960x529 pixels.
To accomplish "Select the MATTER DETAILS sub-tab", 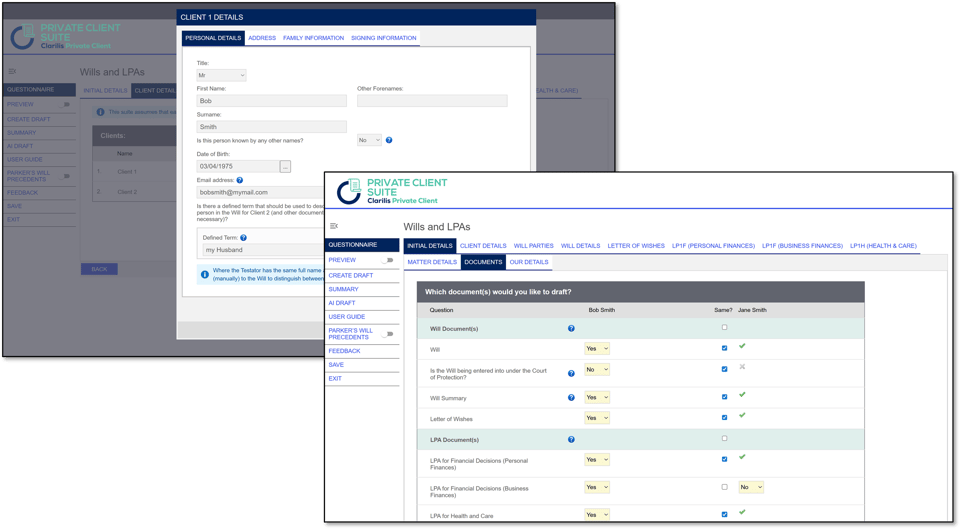I will [x=432, y=262].
